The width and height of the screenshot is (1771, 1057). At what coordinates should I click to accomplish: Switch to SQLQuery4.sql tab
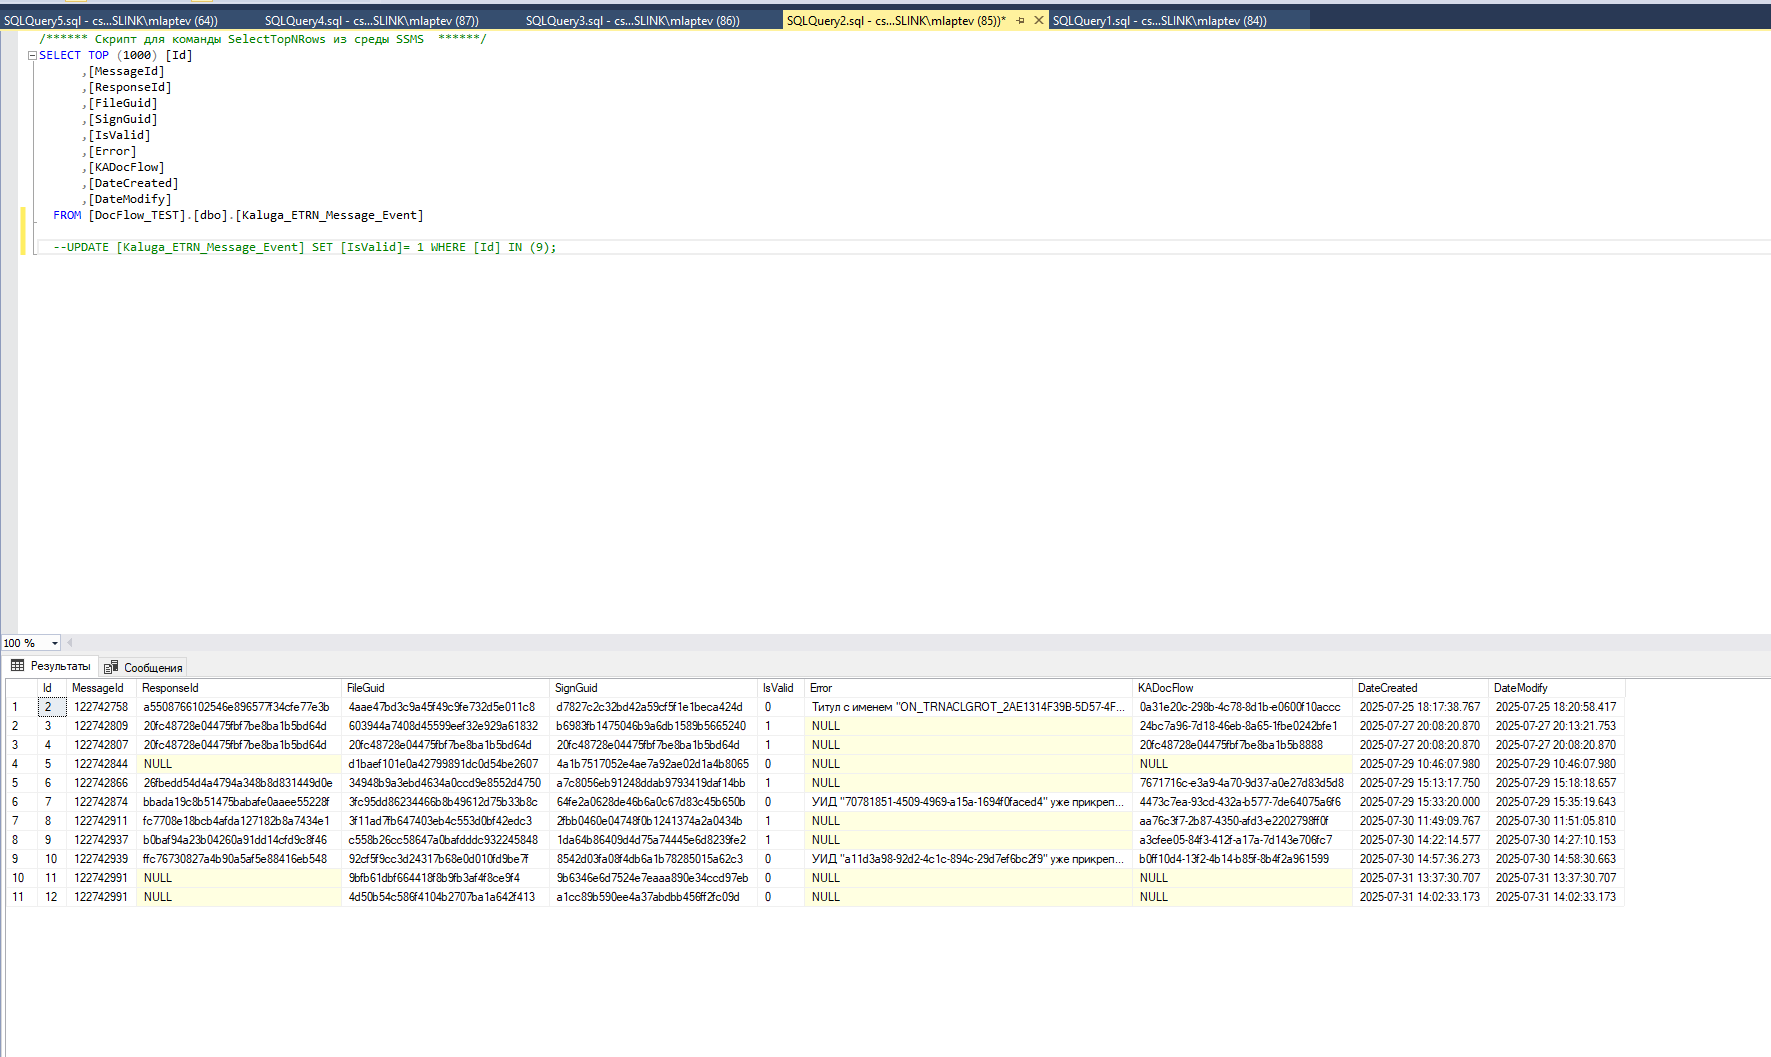point(372,20)
